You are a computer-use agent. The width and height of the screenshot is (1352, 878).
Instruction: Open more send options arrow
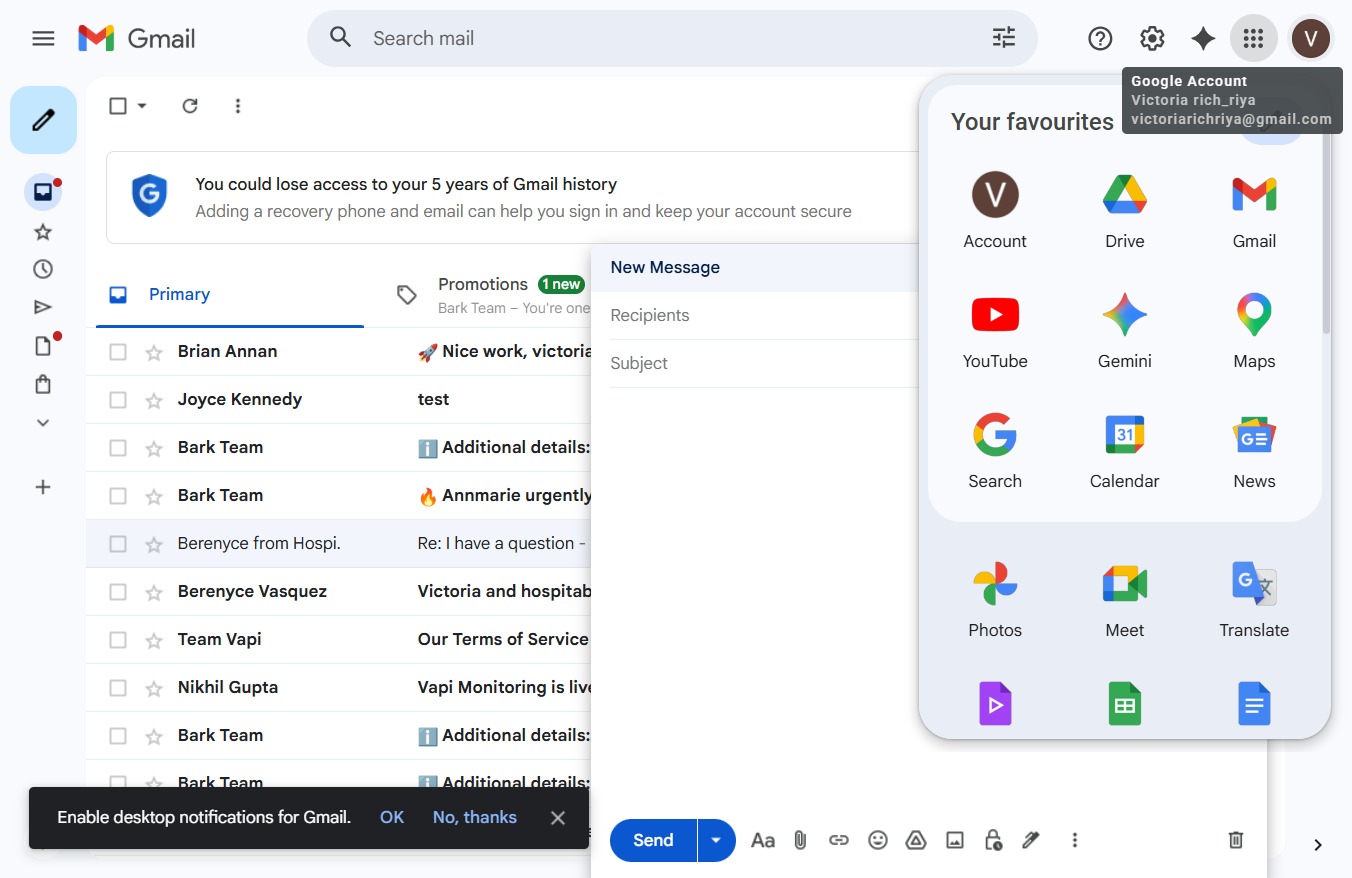716,840
